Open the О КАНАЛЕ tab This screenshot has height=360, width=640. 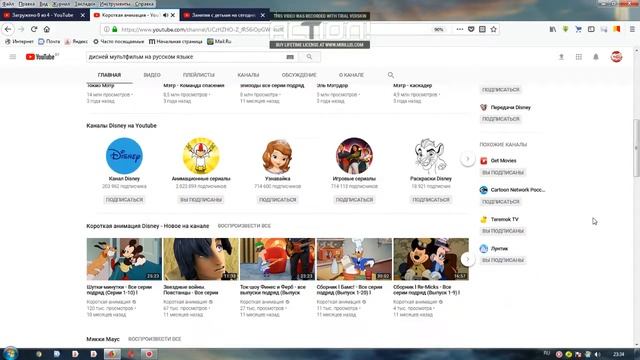pyautogui.click(x=351, y=75)
